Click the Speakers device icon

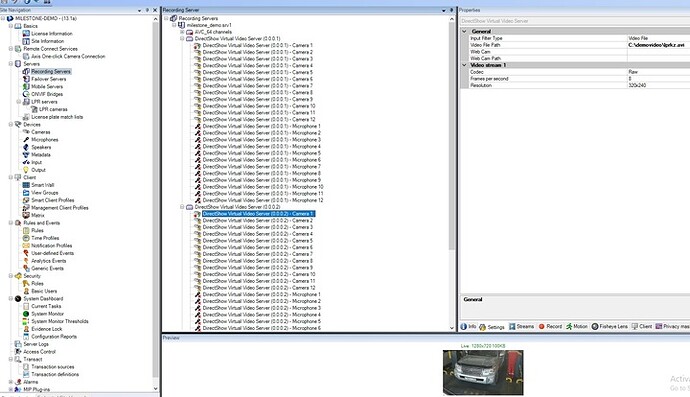coord(26,147)
